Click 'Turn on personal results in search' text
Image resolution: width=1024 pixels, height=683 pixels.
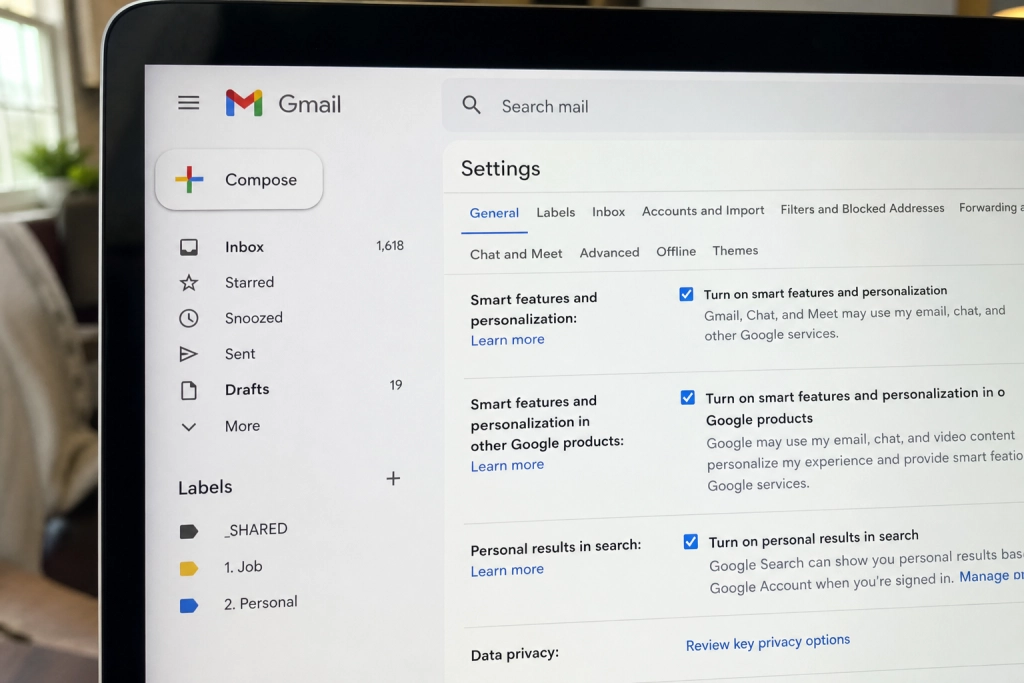tap(814, 539)
